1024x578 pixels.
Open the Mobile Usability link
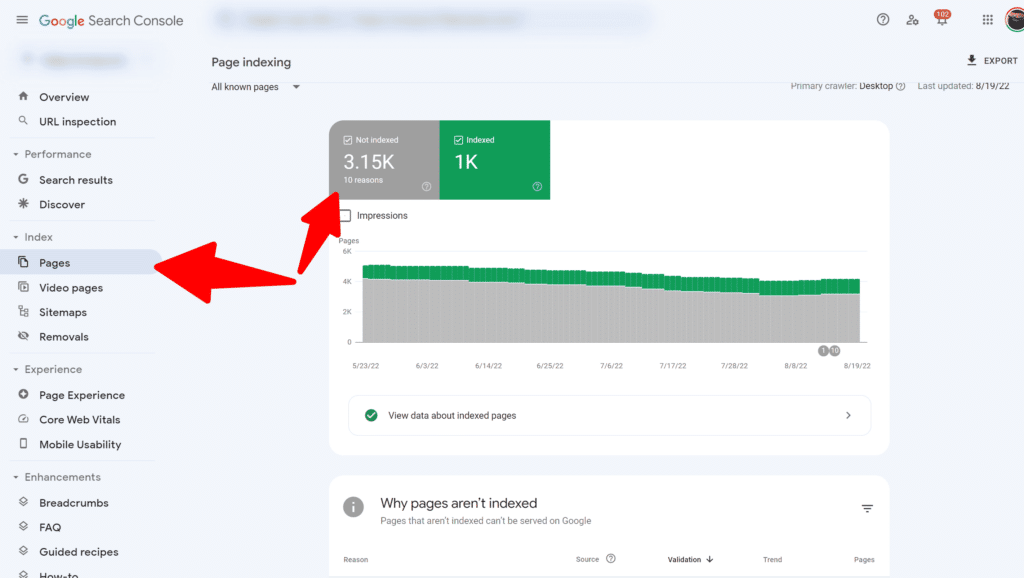(x=80, y=444)
